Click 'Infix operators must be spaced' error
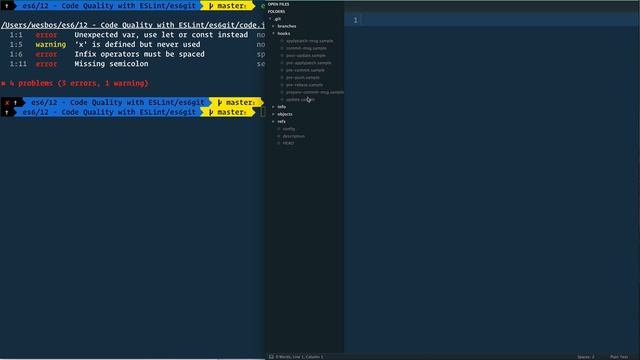Screen dimensions: 640x360 click(x=139, y=54)
